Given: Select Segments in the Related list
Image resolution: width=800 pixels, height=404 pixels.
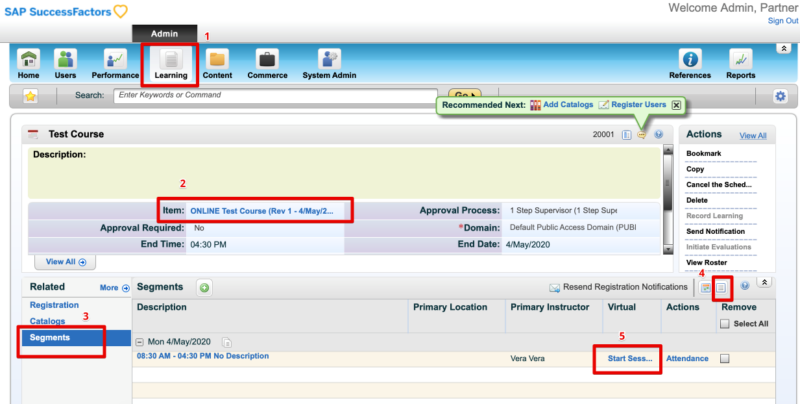Looking at the screenshot, I should 50,338.
